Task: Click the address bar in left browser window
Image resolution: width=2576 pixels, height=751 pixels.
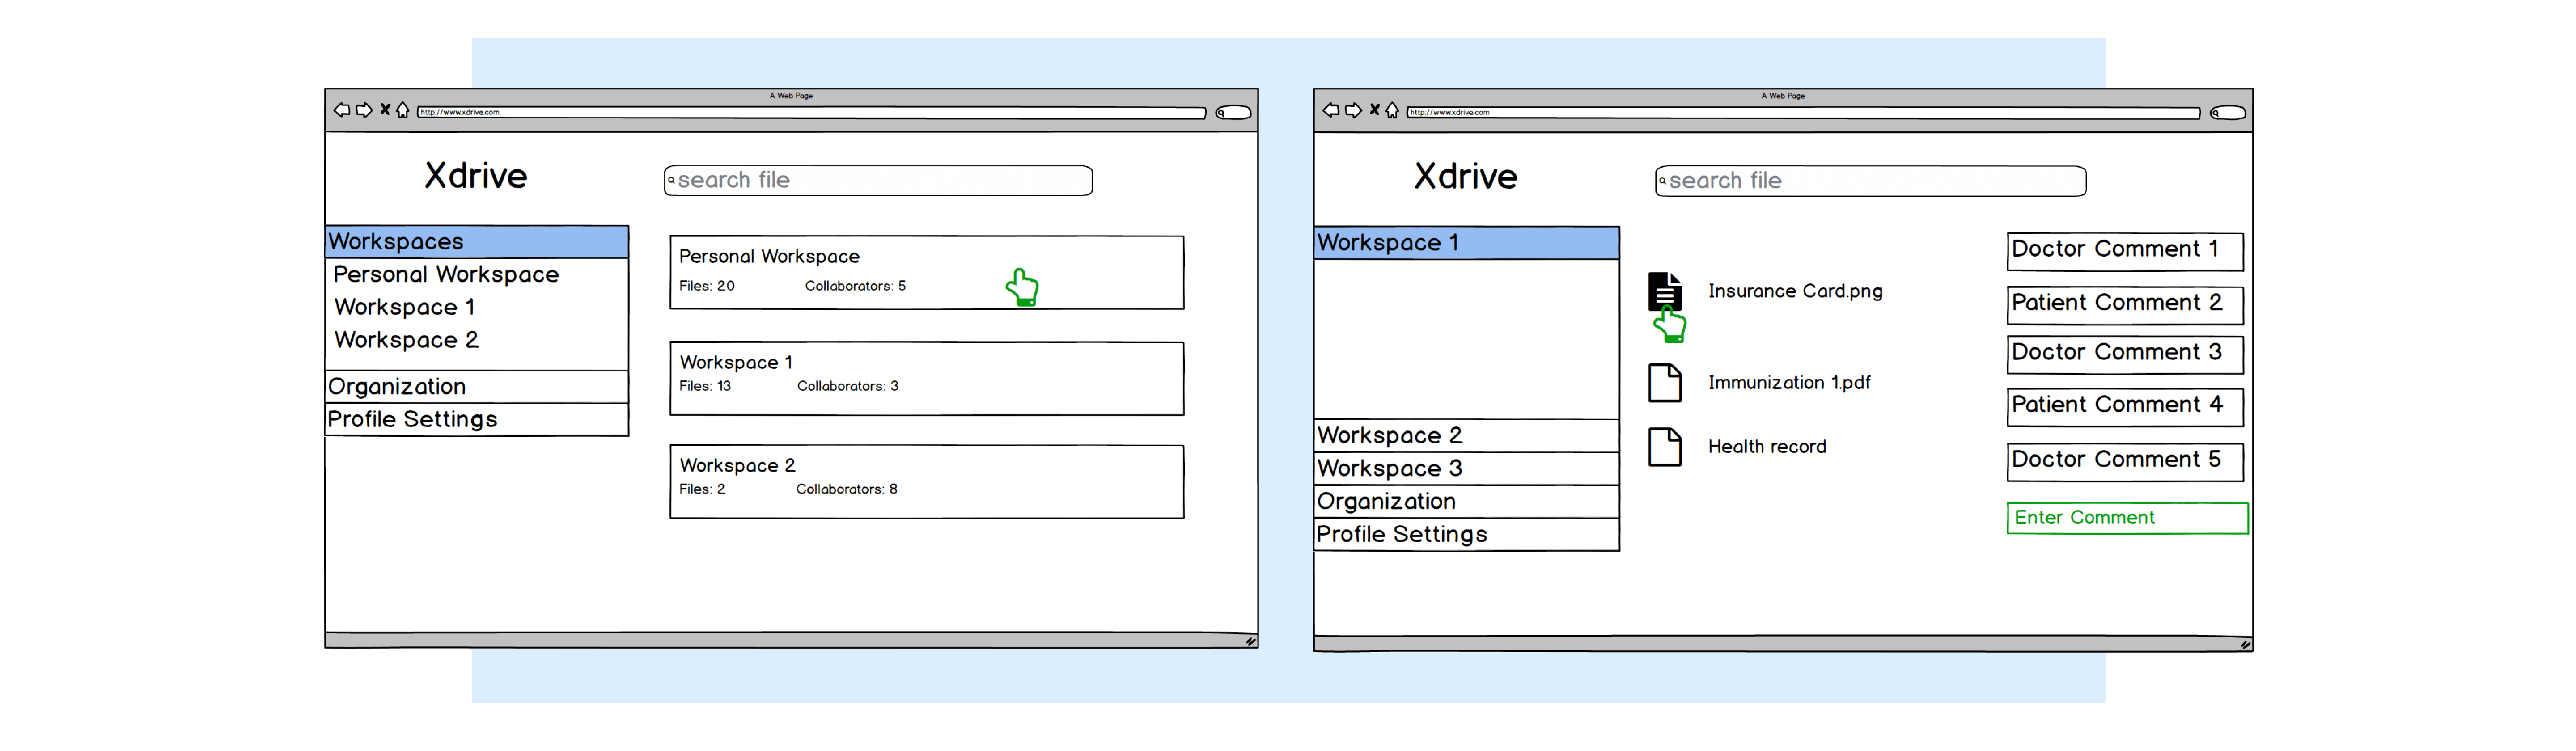Action: (811, 113)
